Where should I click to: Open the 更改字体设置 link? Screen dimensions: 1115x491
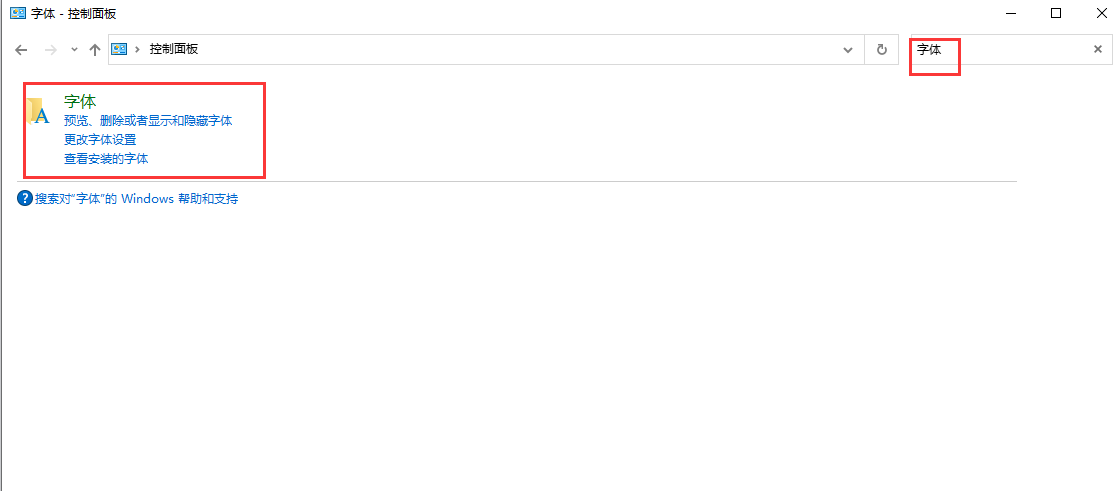tap(100, 139)
